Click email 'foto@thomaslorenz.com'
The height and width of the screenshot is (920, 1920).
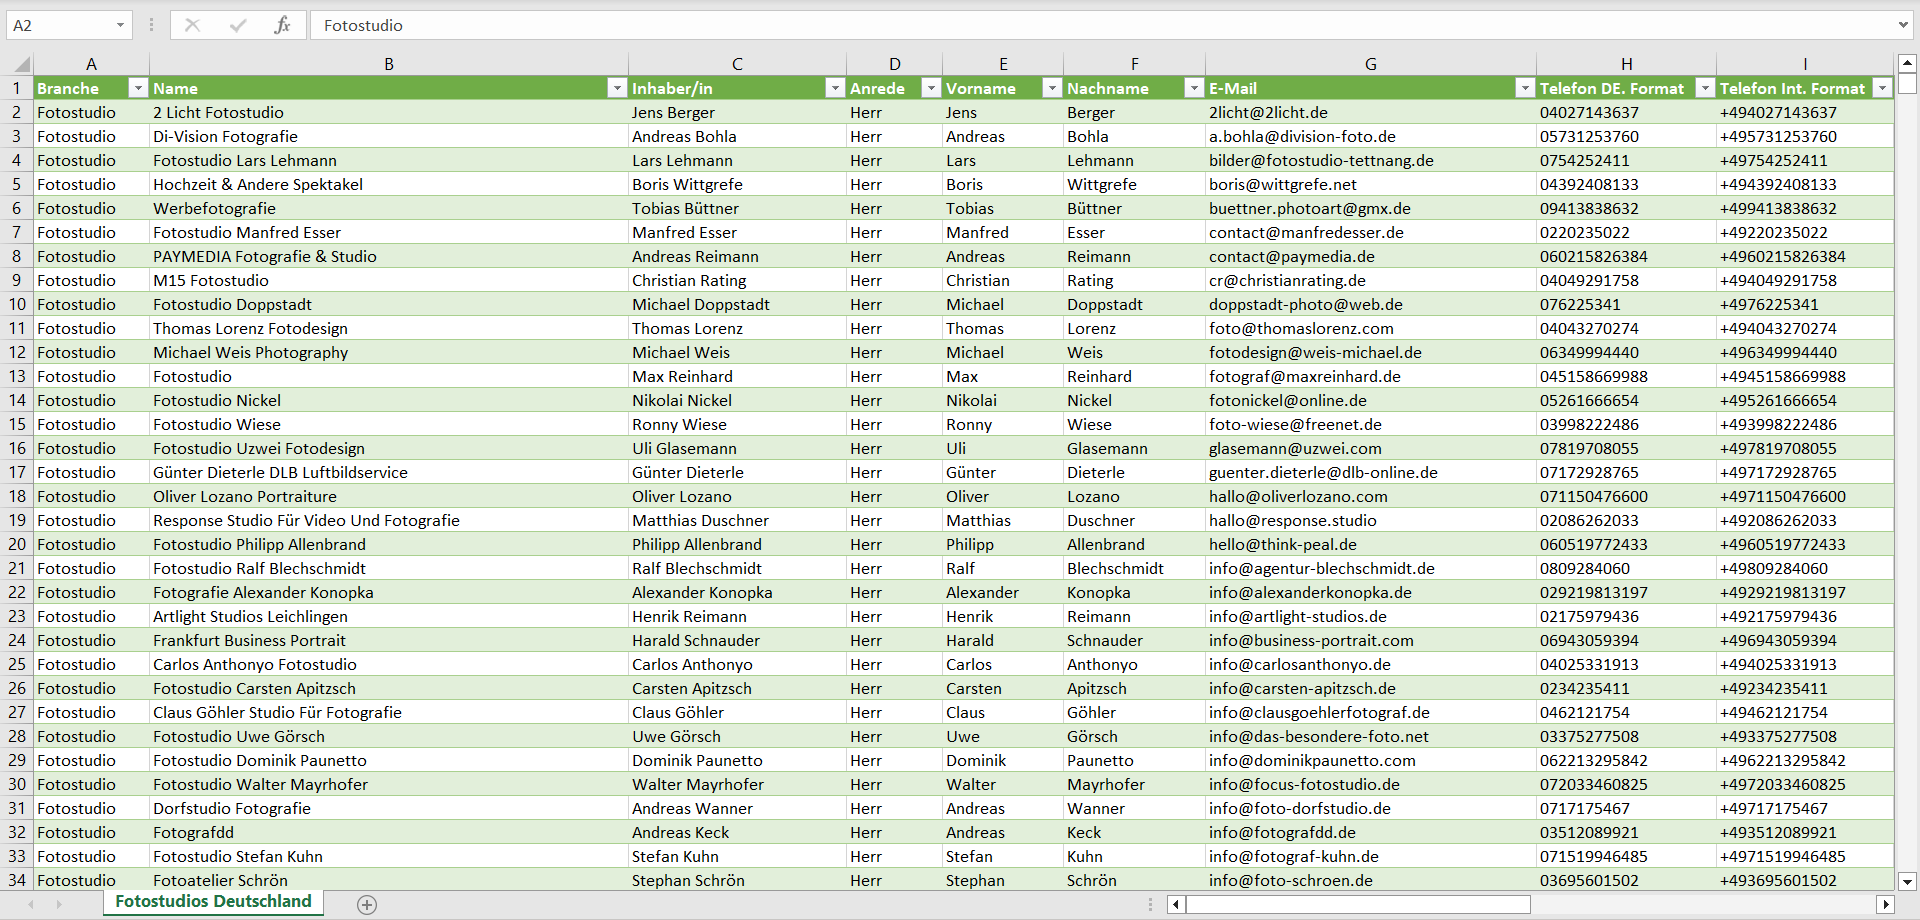point(1370,328)
